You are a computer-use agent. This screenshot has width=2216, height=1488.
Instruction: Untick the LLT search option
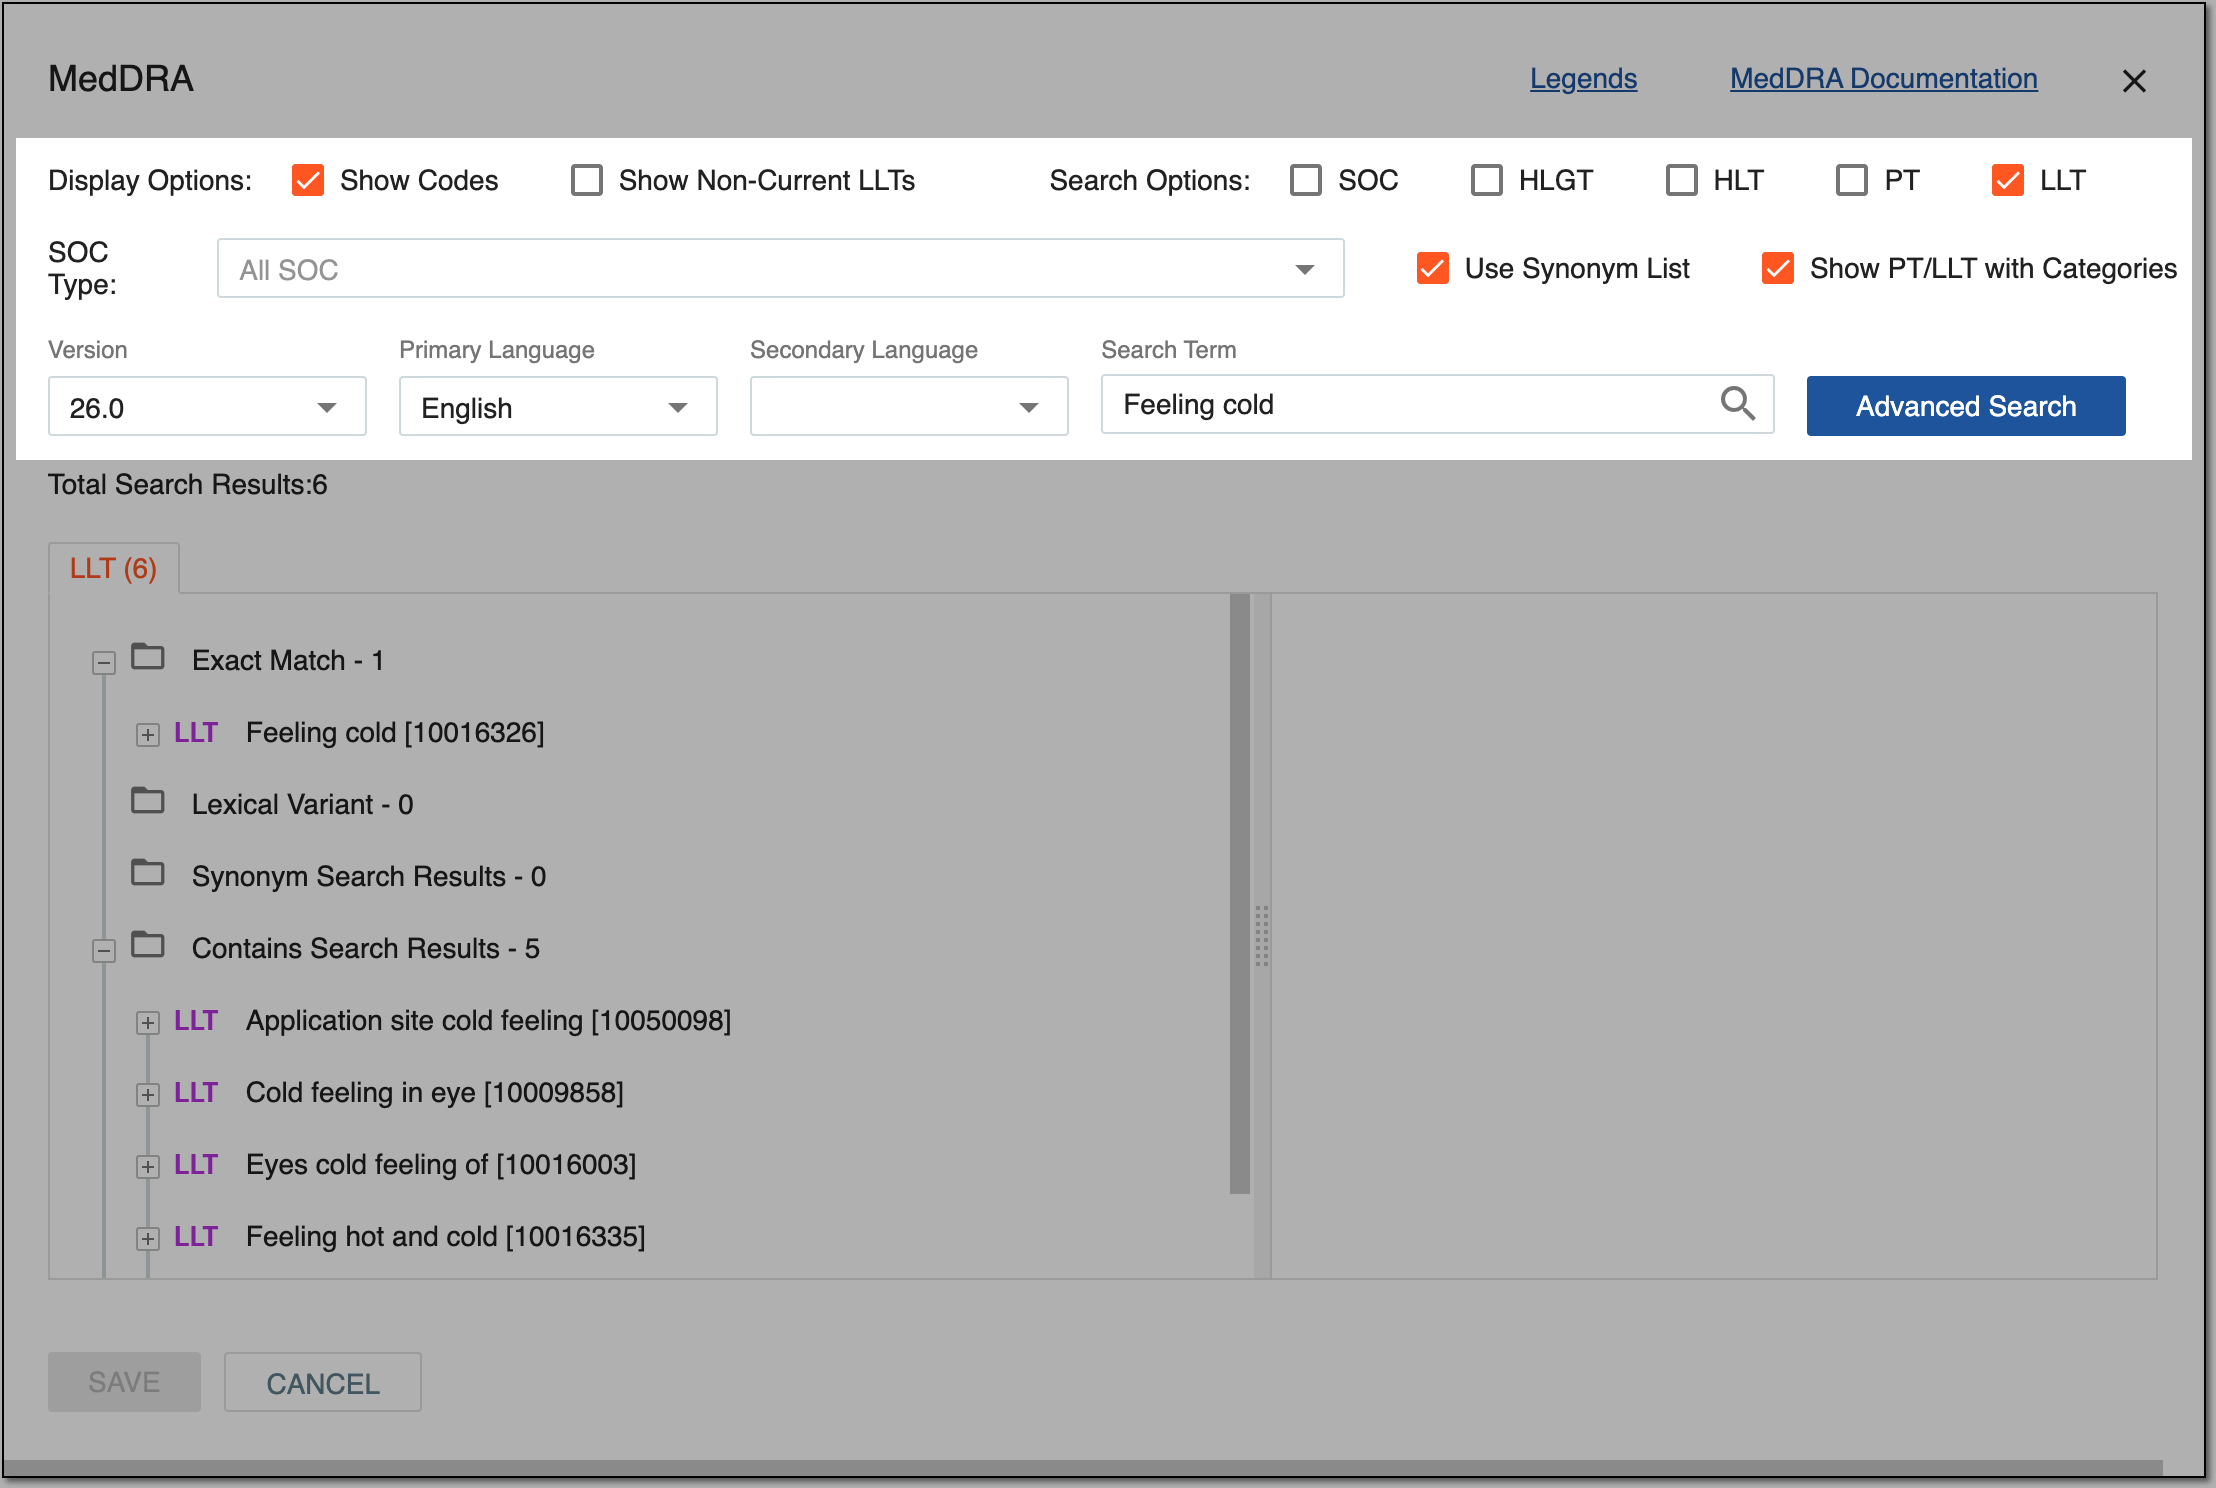2008,180
